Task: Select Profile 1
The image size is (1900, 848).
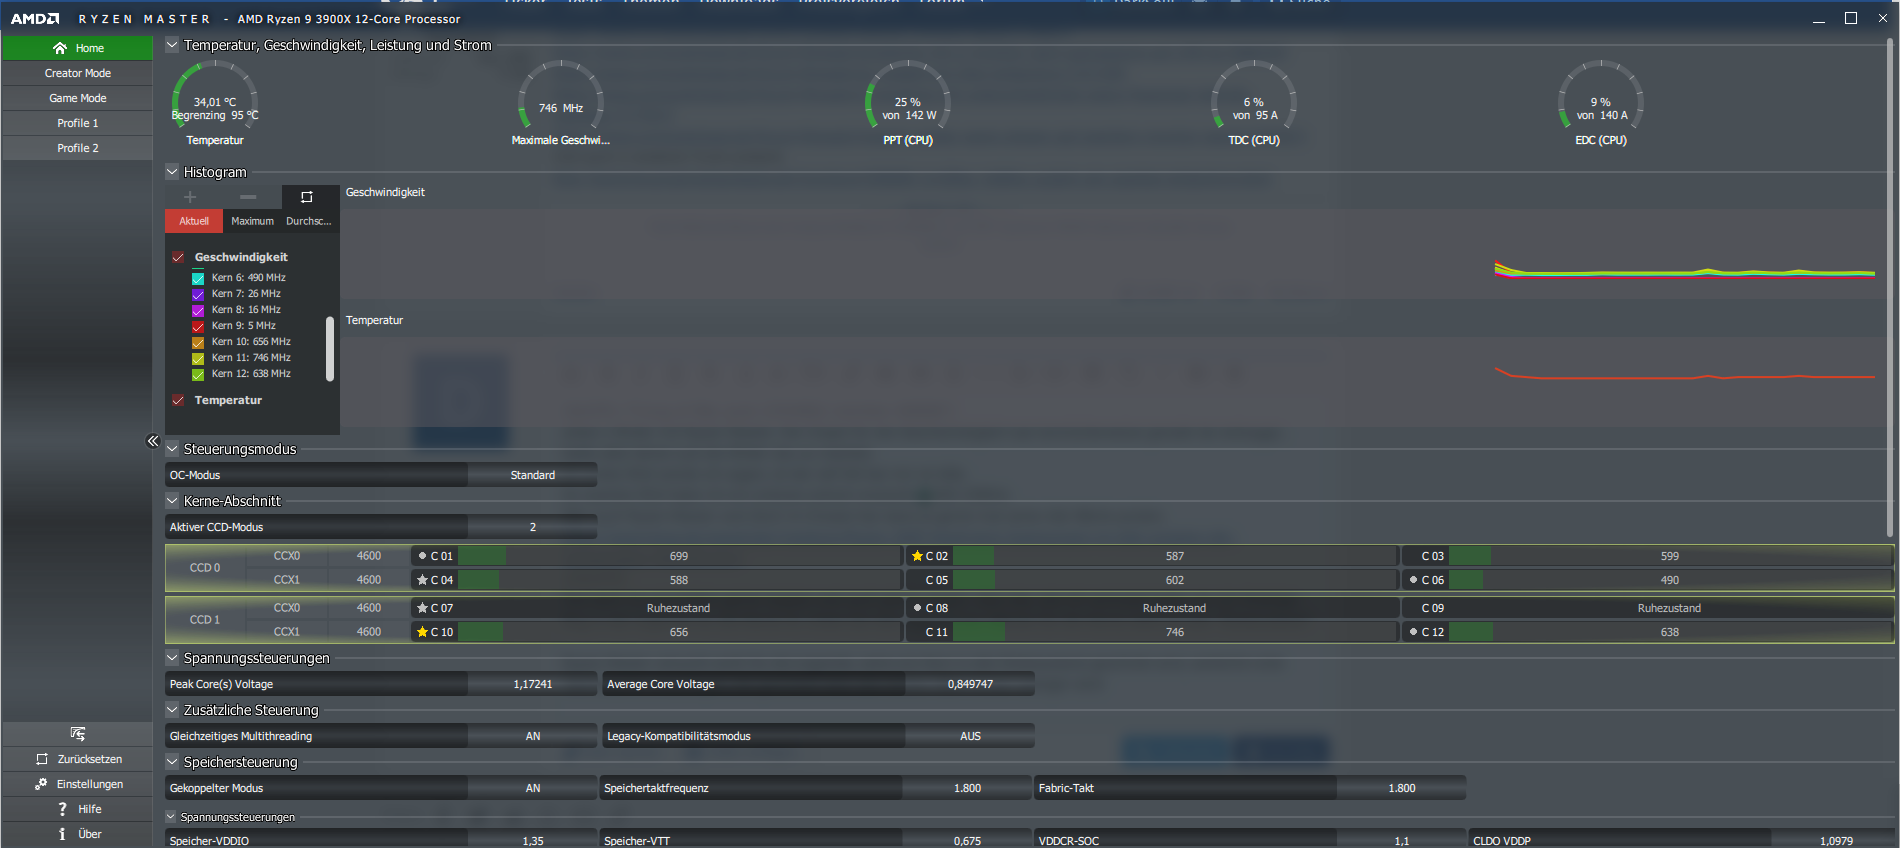Action: point(77,123)
